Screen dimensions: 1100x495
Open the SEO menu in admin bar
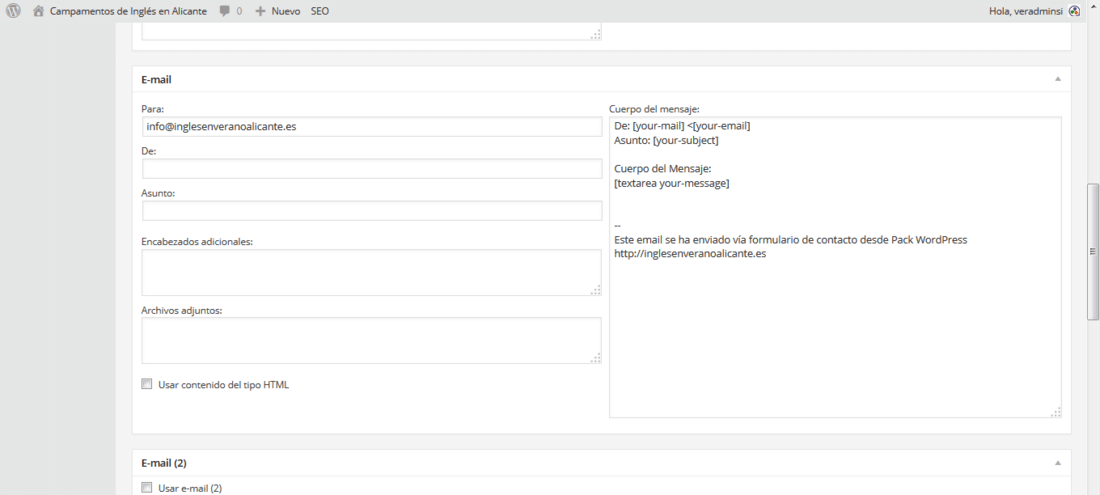[320, 11]
